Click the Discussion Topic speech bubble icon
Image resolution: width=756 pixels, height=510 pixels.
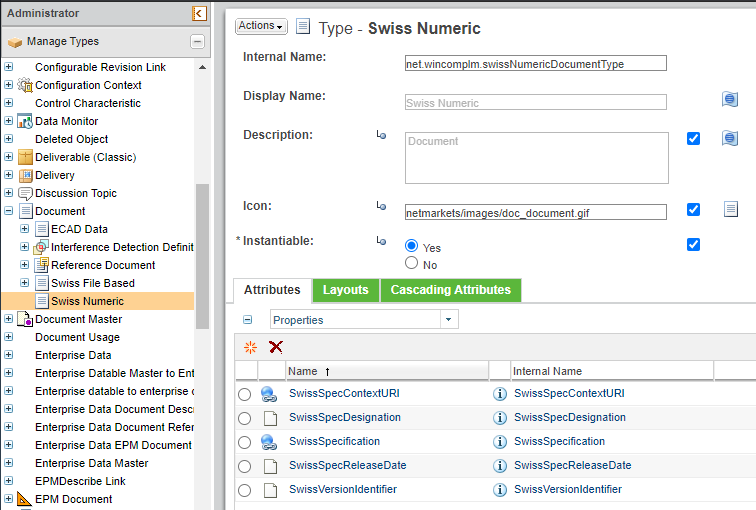25,193
